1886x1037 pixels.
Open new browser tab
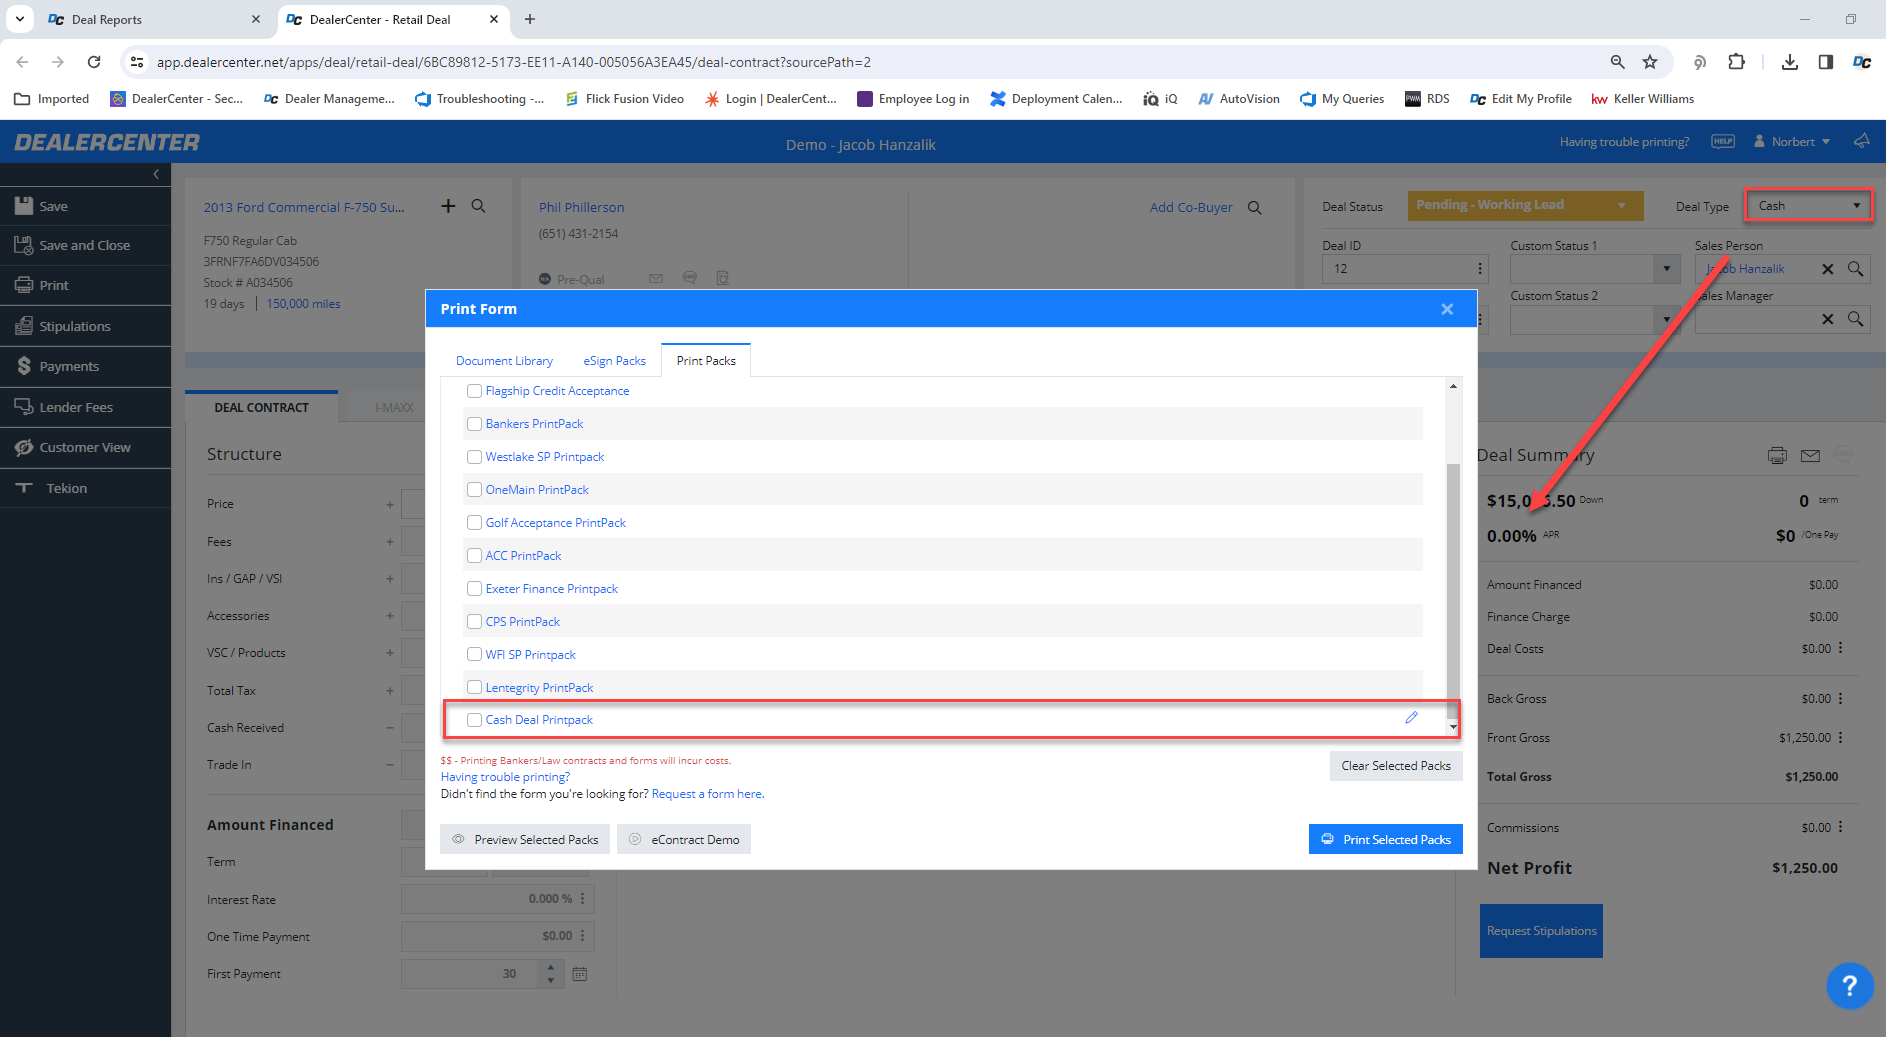click(530, 19)
